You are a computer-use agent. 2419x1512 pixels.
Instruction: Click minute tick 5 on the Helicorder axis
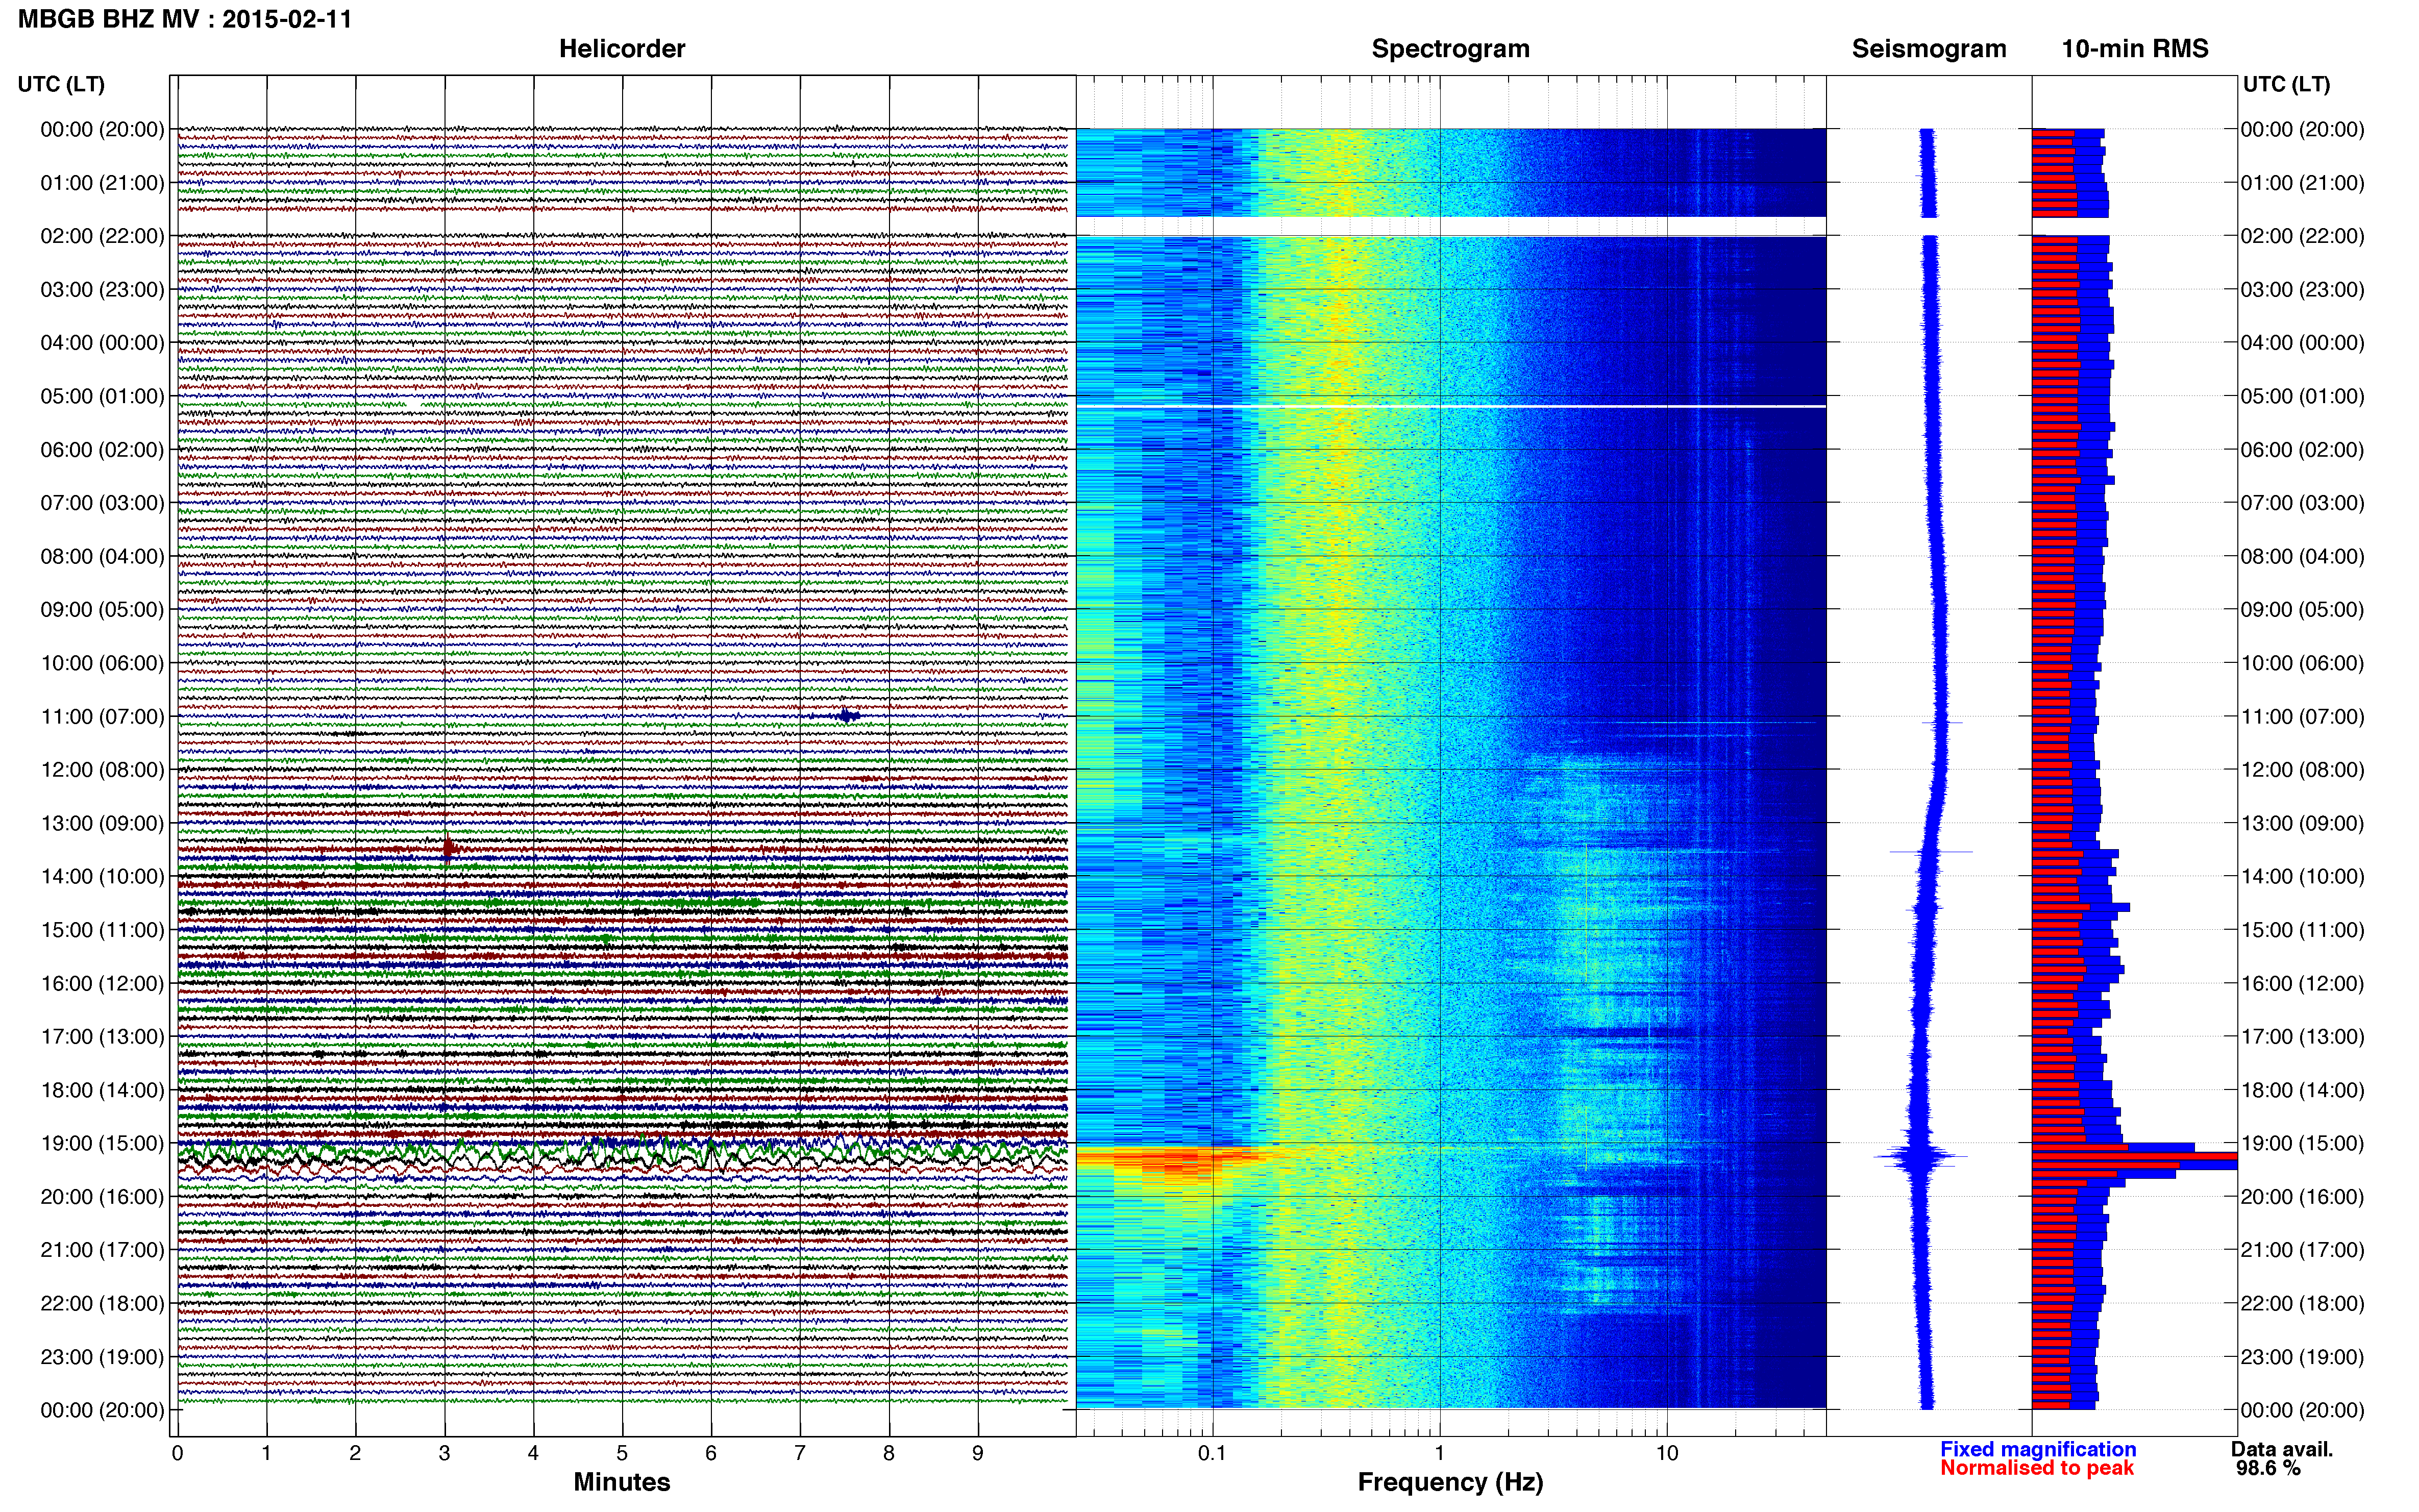[622, 1453]
